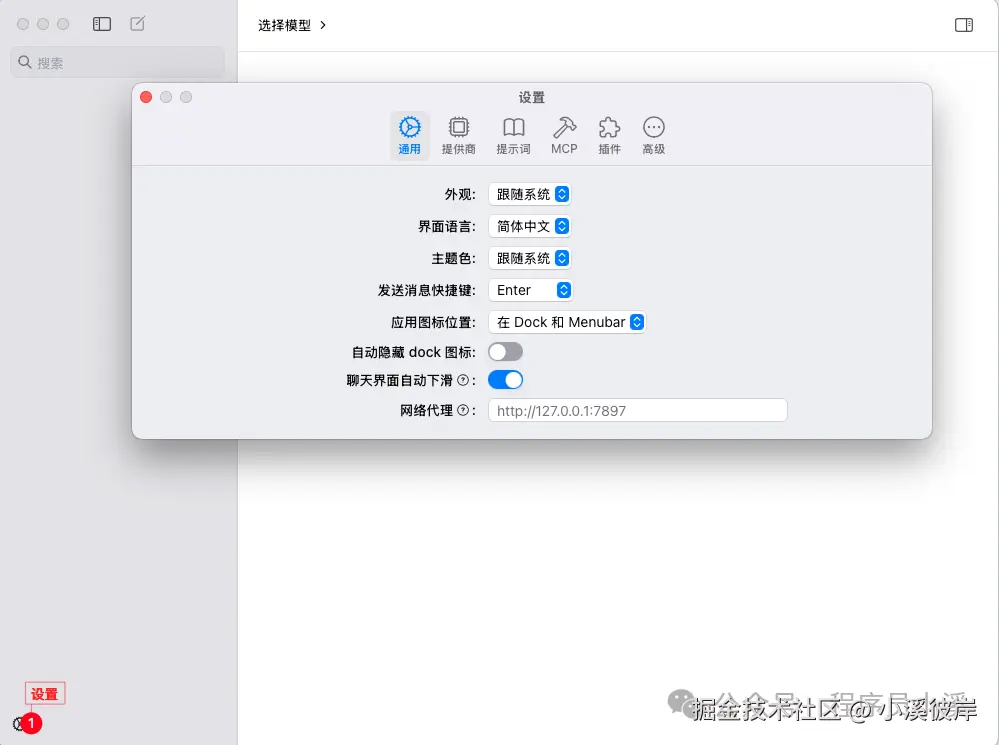Image resolution: width=999 pixels, height=745 pixels.
Task: Start a new chat via the compose icon
Action: 137,23
